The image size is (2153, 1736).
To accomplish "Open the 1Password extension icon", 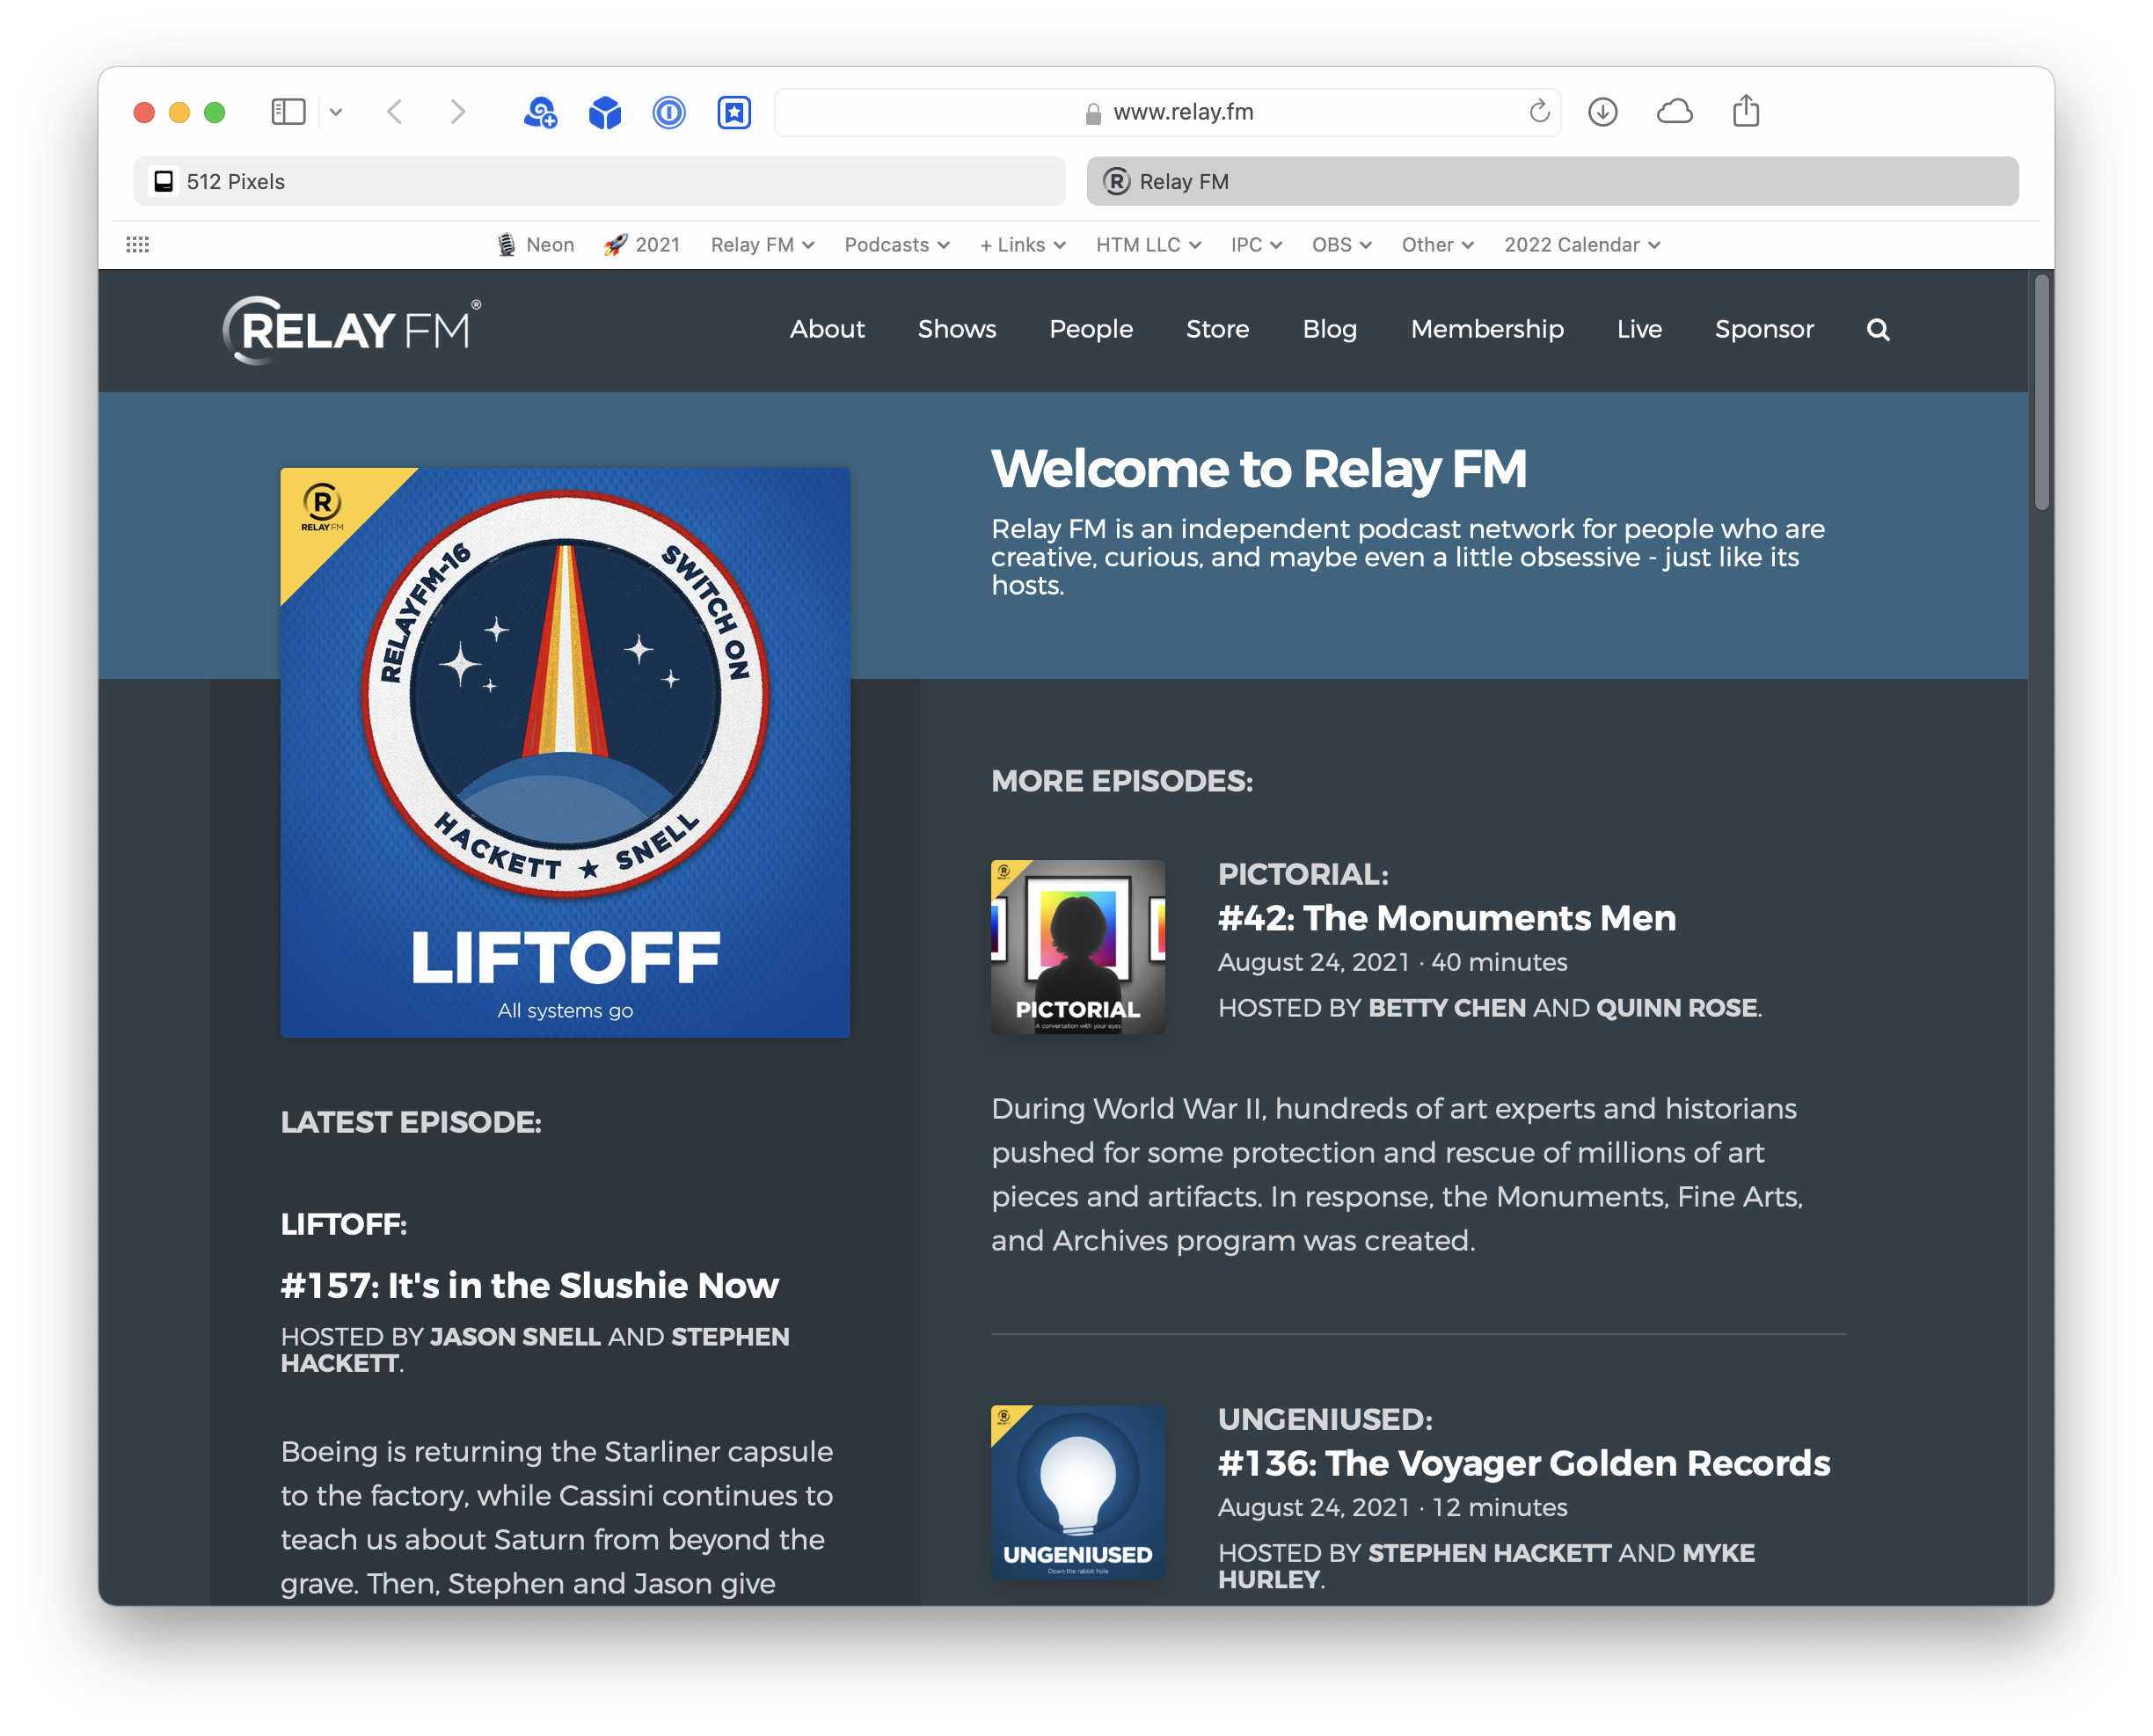I will 668,112.
